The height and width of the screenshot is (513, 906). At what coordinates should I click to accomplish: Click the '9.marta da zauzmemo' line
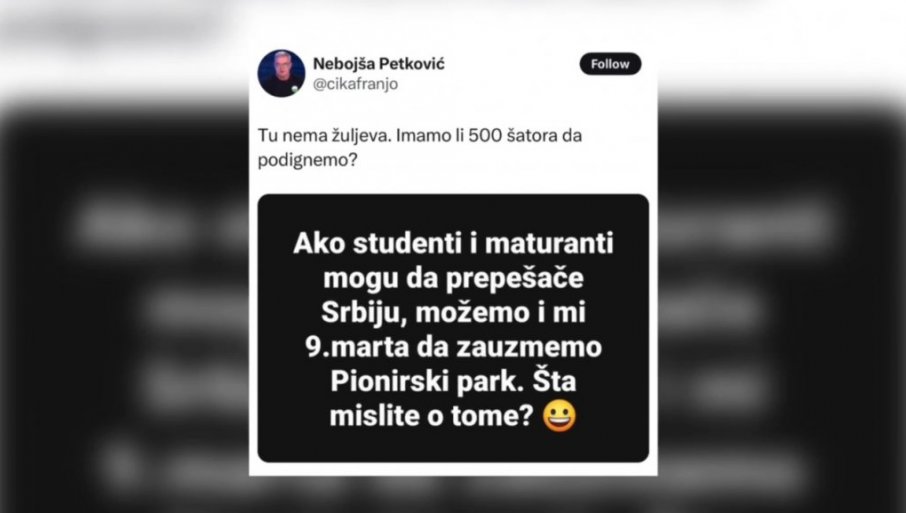[453, 348]
